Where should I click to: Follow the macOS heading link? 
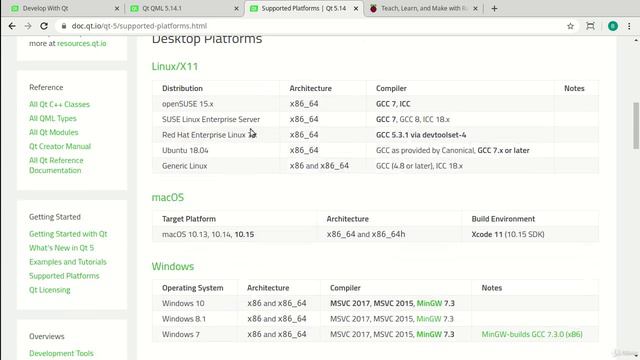[168, 197]
